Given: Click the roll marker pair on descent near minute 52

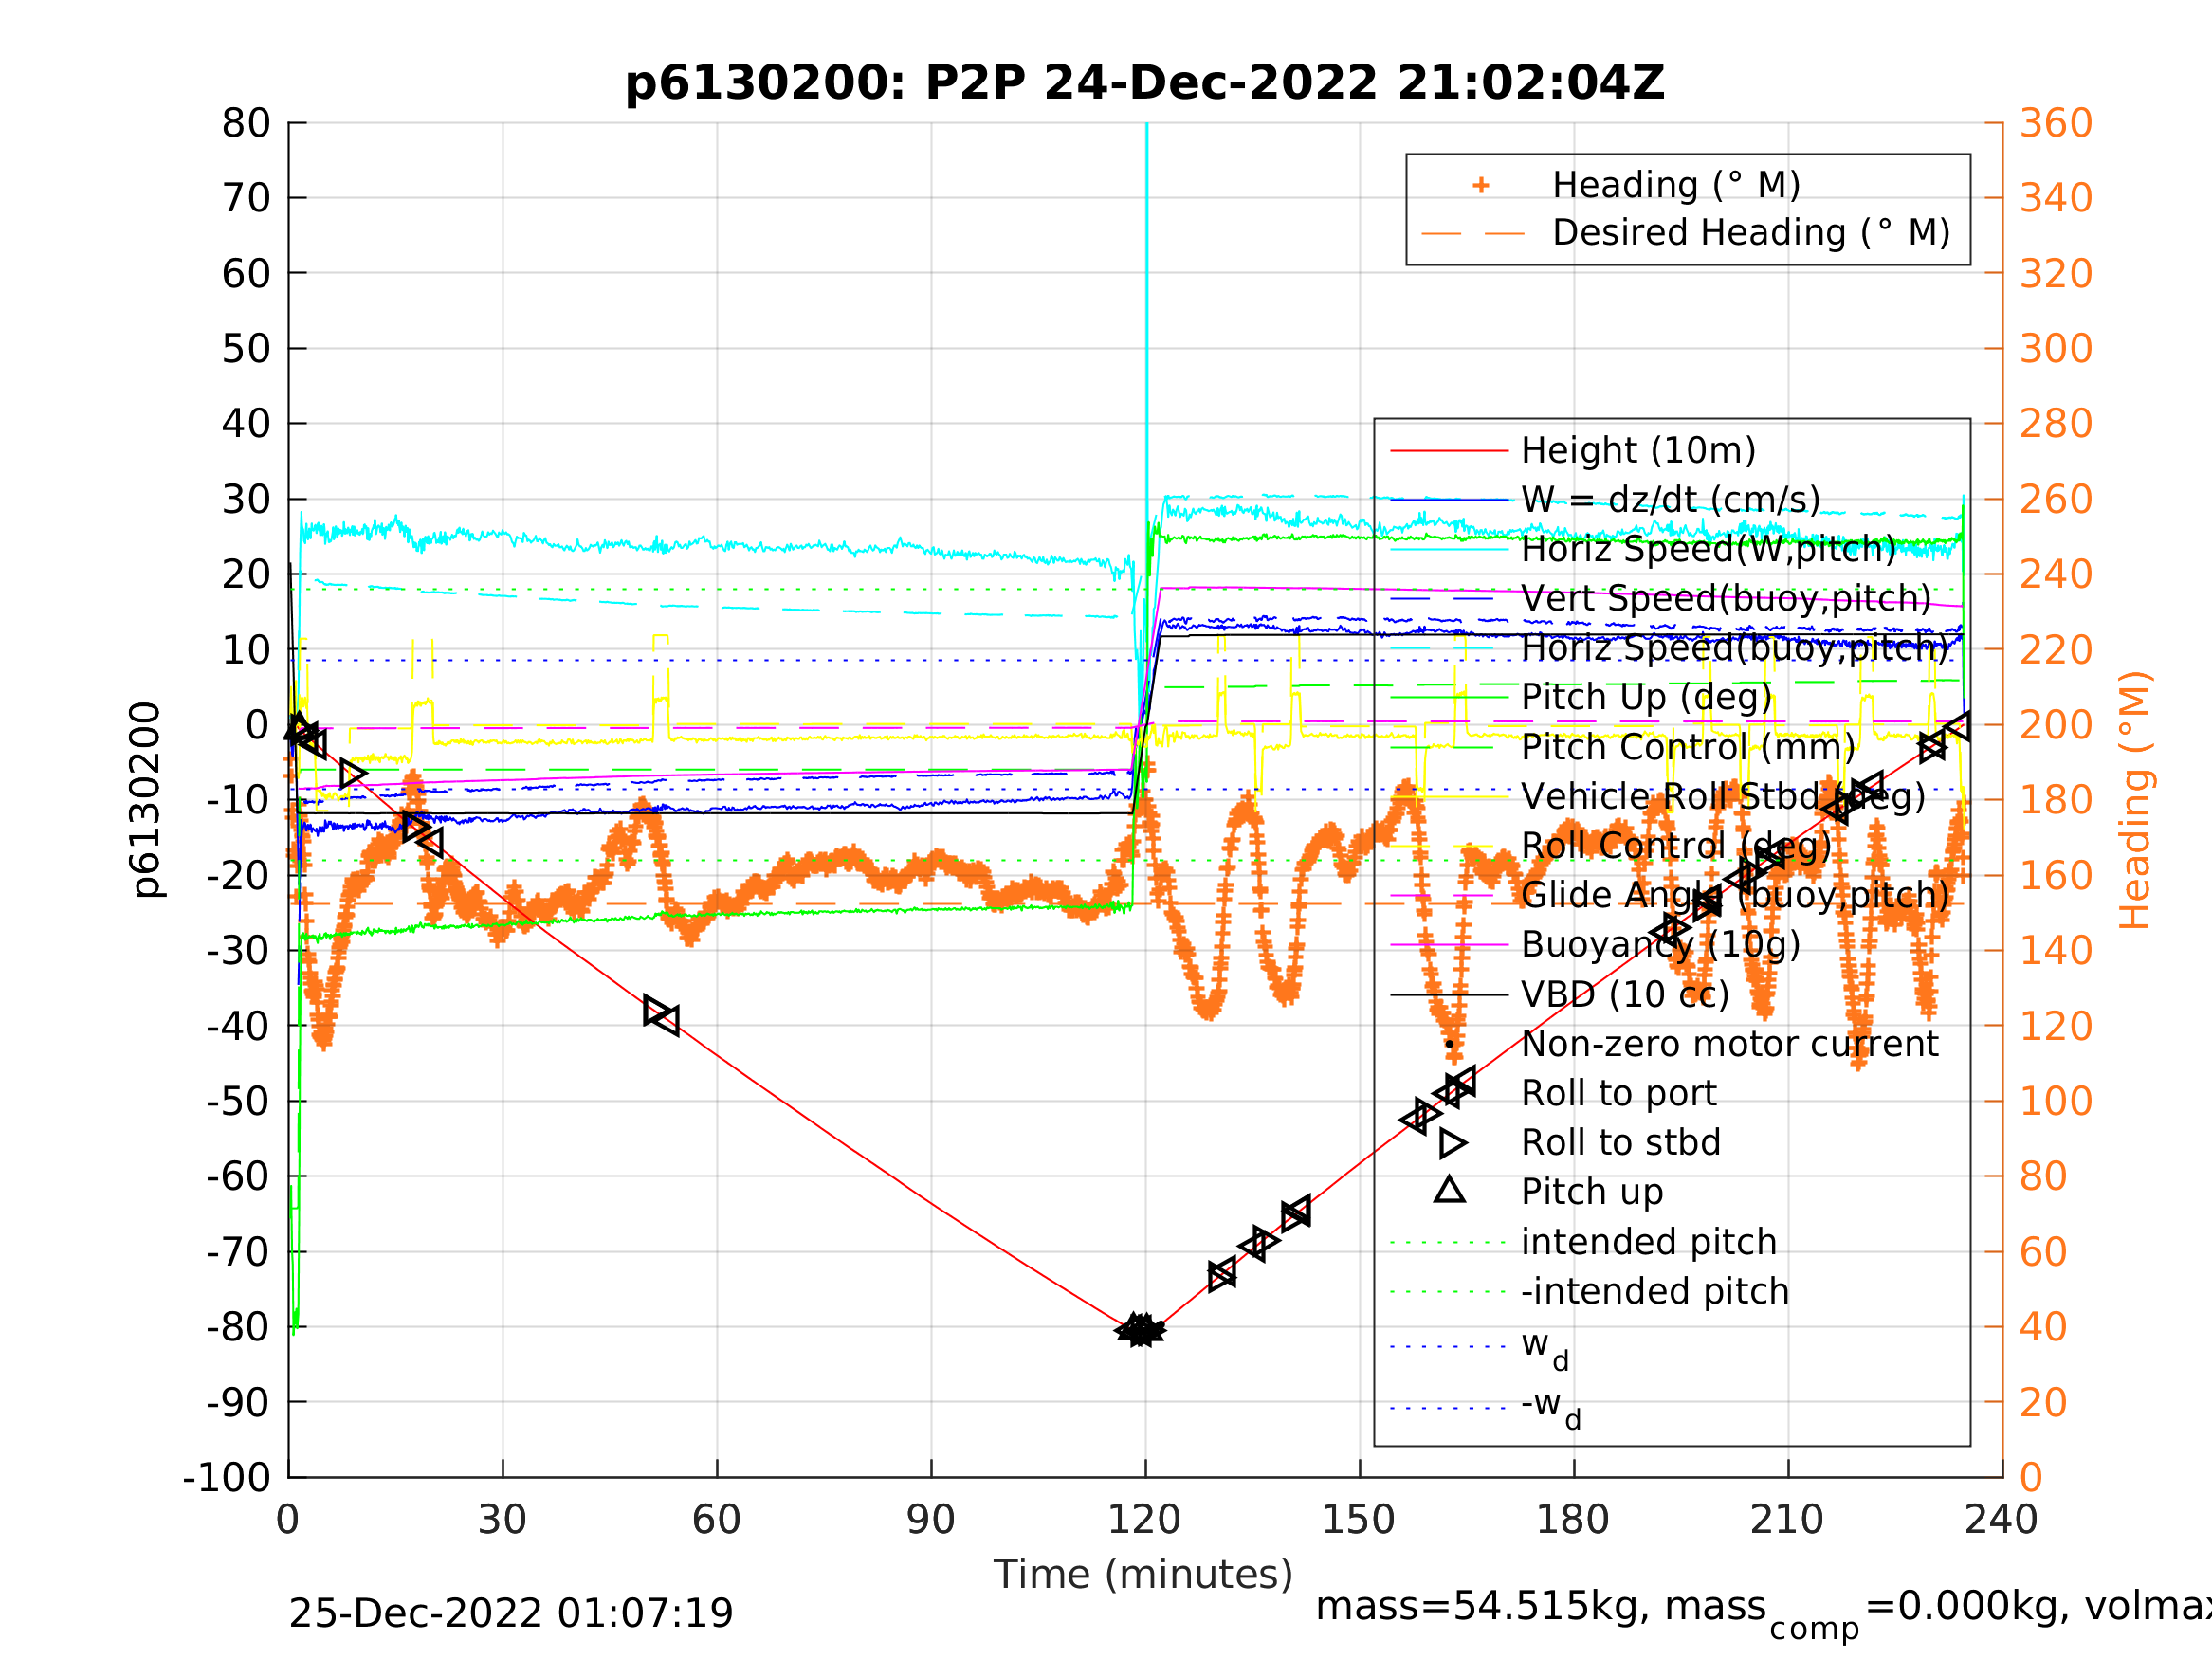Looking at the screenshot, I should click(x=661, y=1015).
